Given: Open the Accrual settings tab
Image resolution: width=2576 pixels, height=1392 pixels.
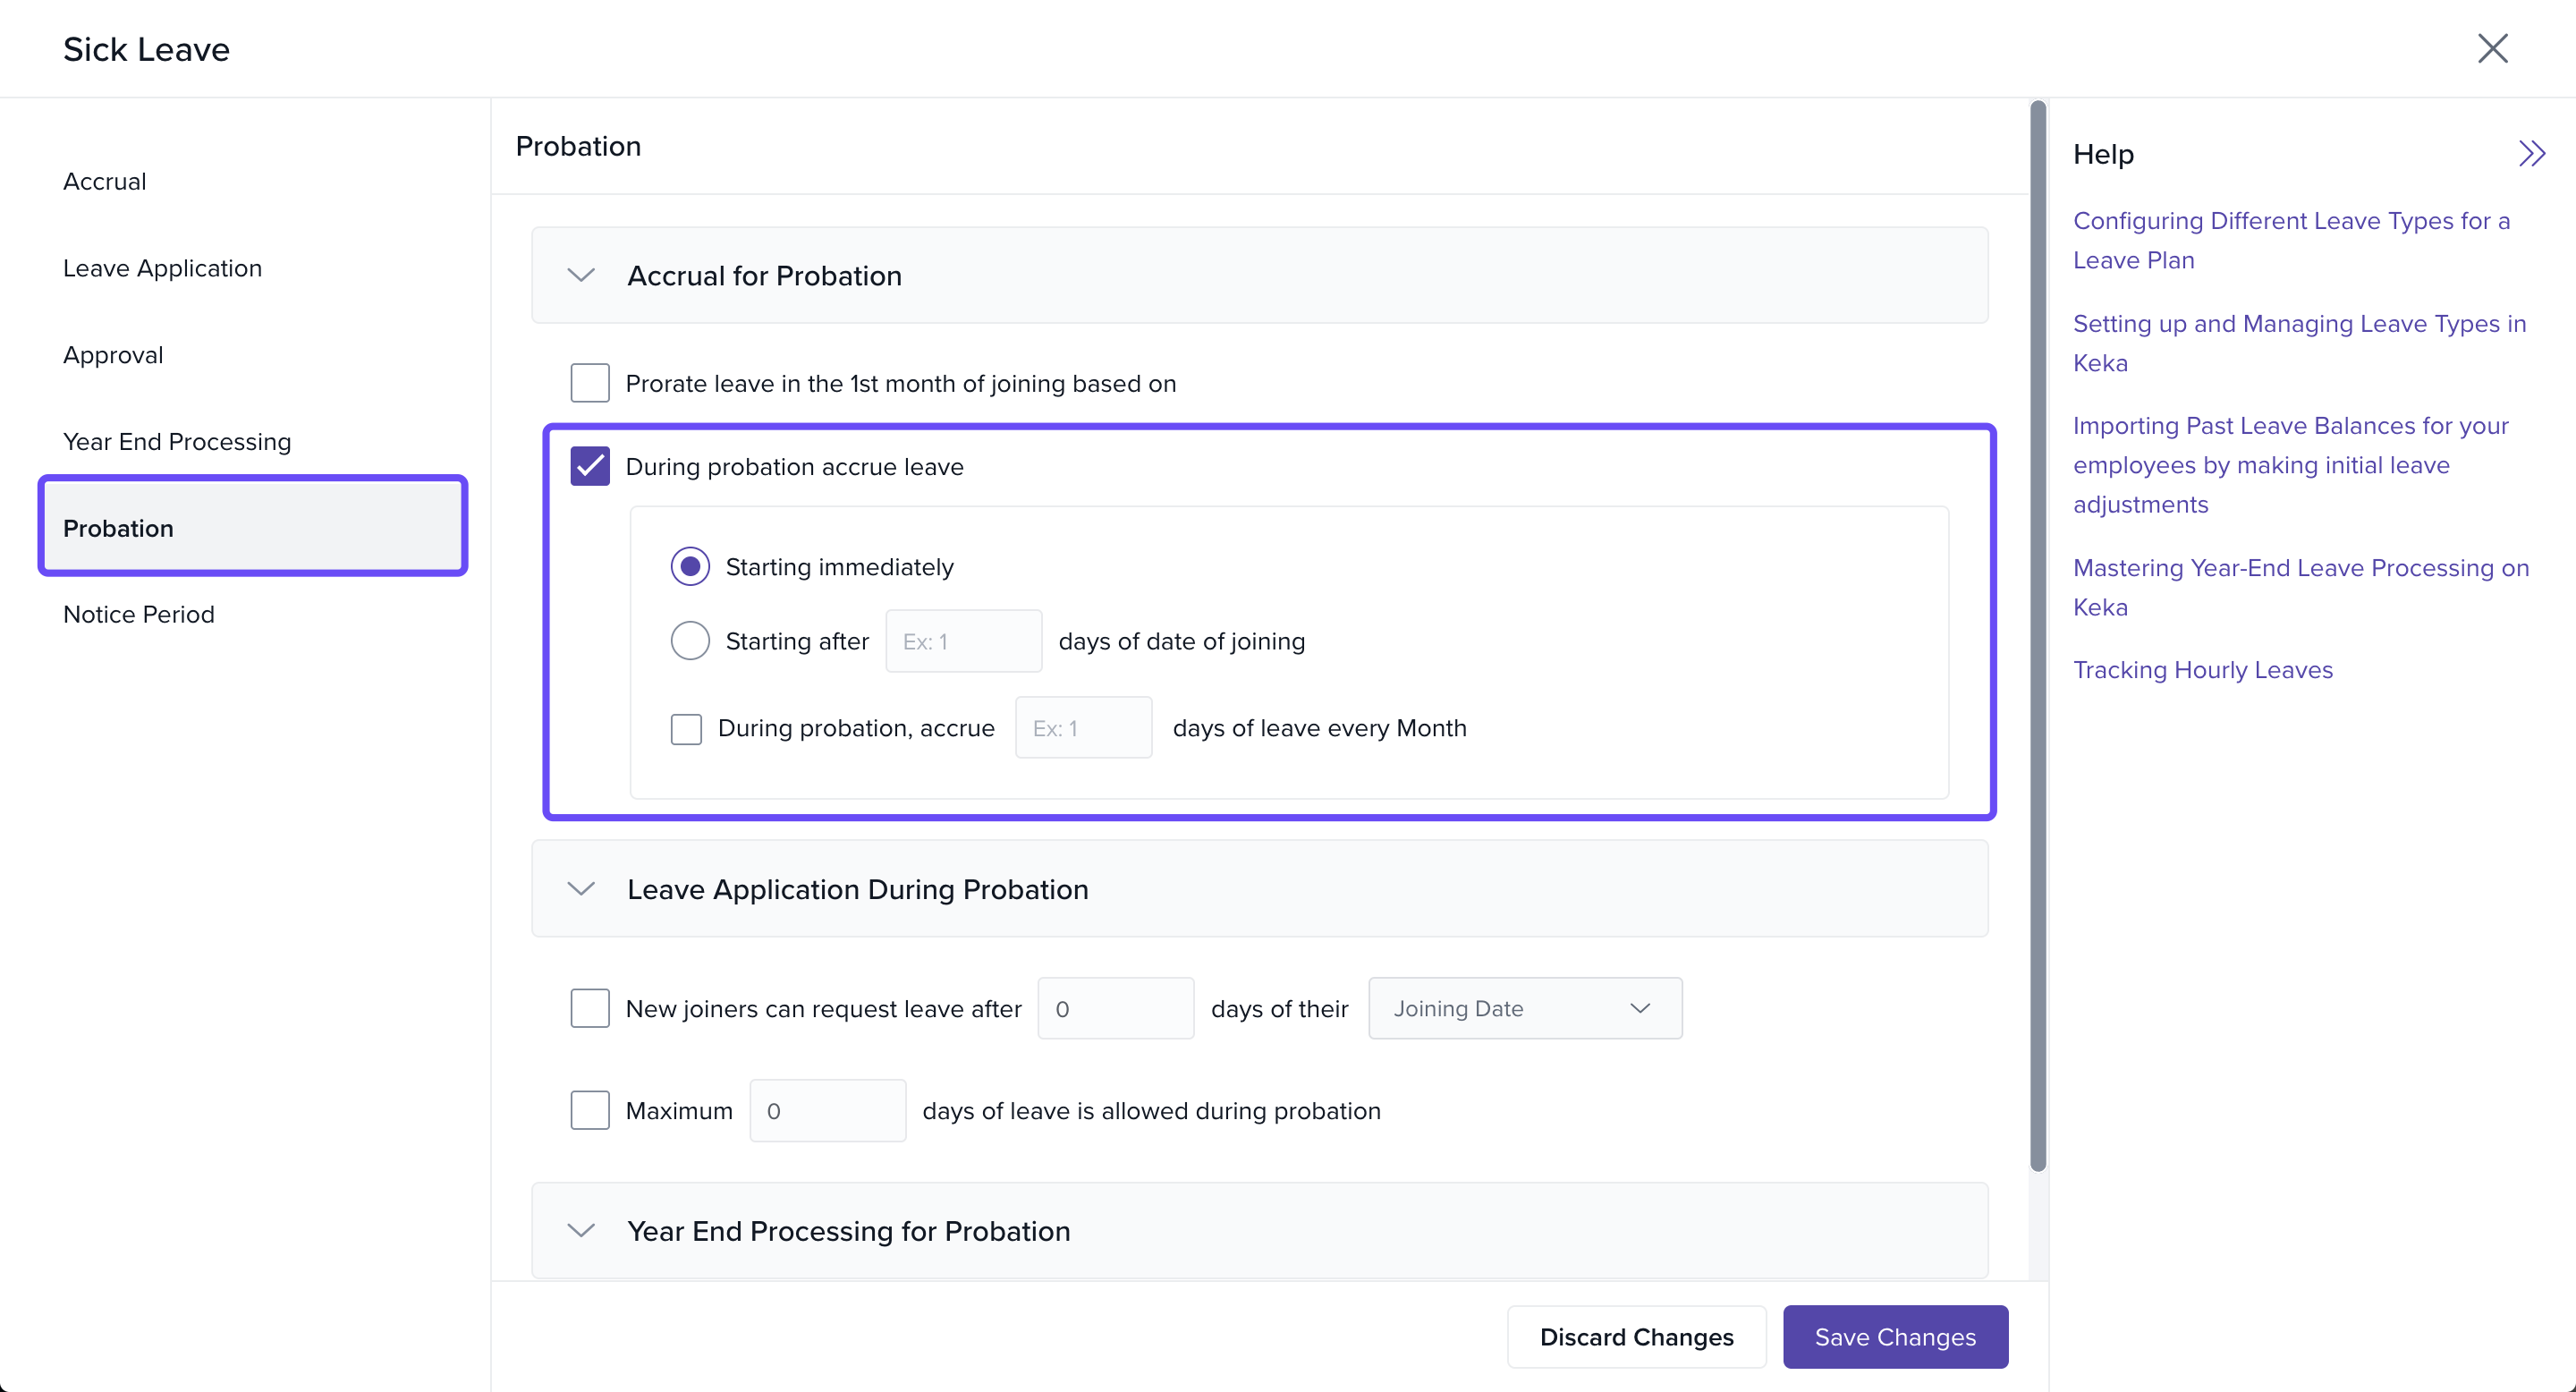Looking at the screenshot, I should click(105, 182).
